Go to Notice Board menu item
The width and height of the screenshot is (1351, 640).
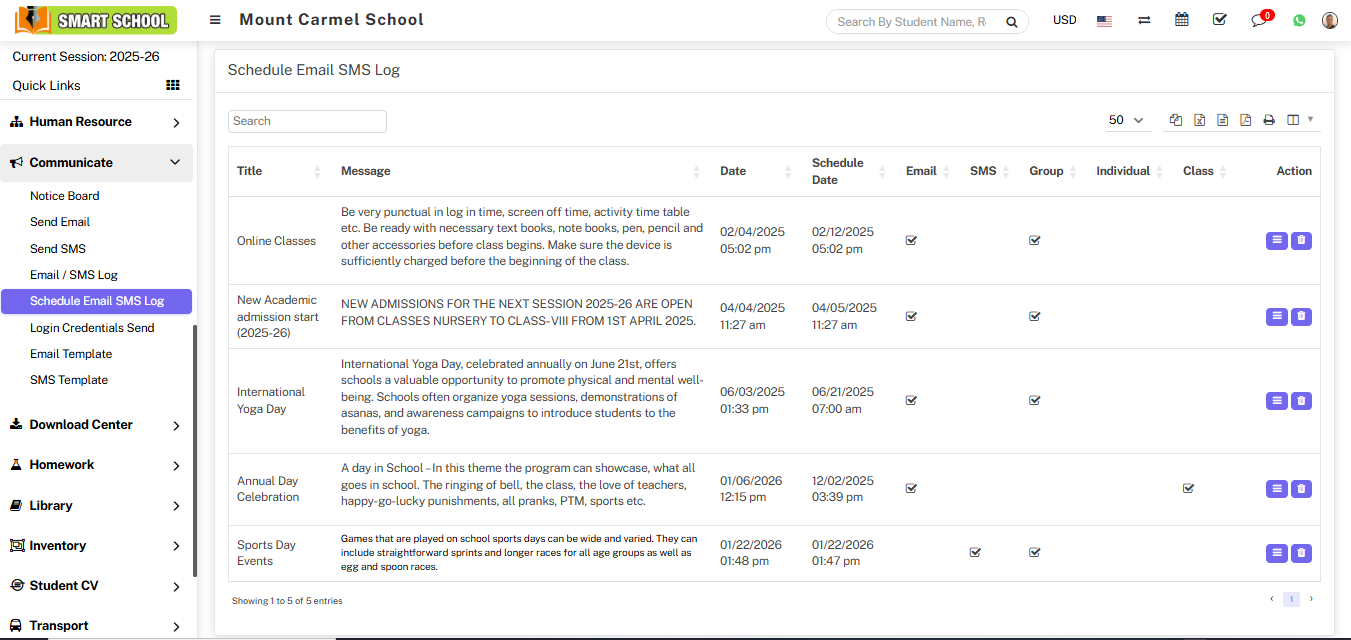65,196
